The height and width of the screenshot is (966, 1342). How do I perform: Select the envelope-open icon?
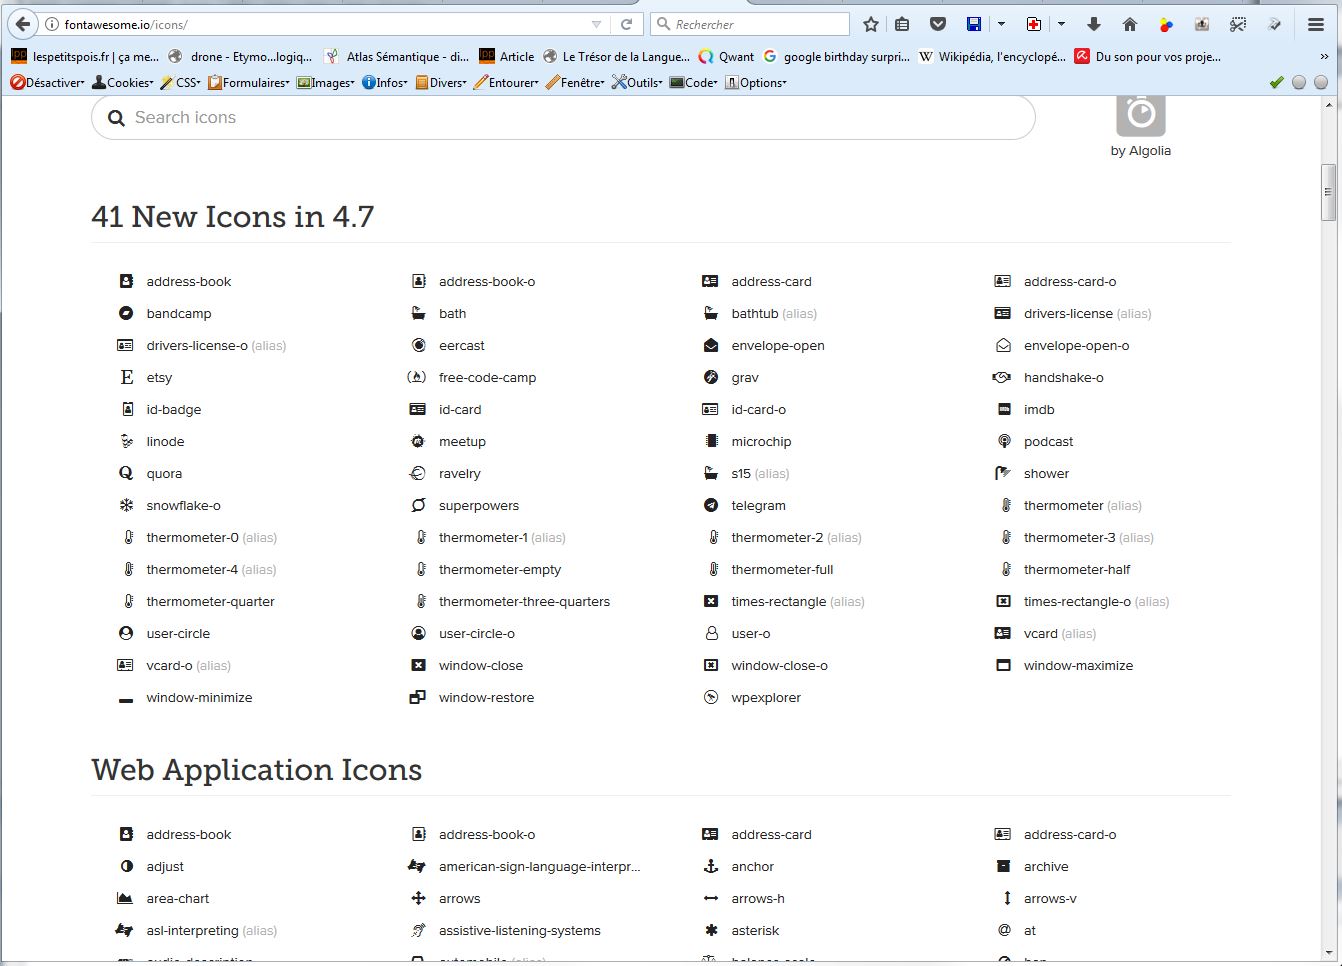click(776, 345)
